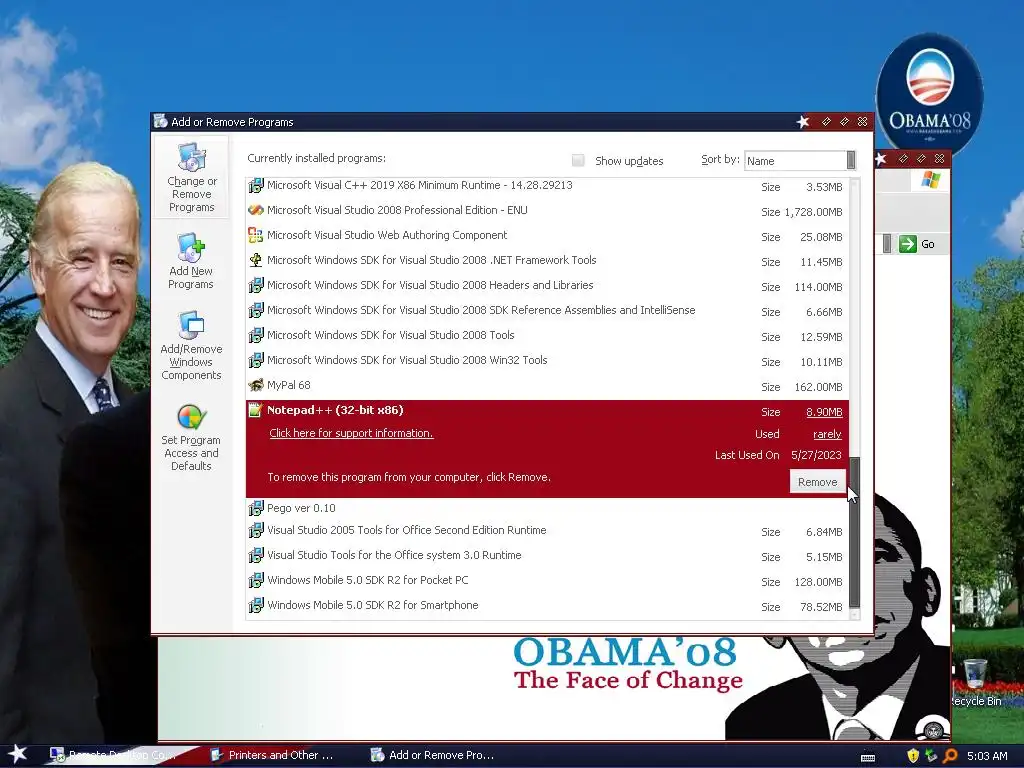
Task: Click .NET Framework Tools entry icon
Action: pos(256,260)
